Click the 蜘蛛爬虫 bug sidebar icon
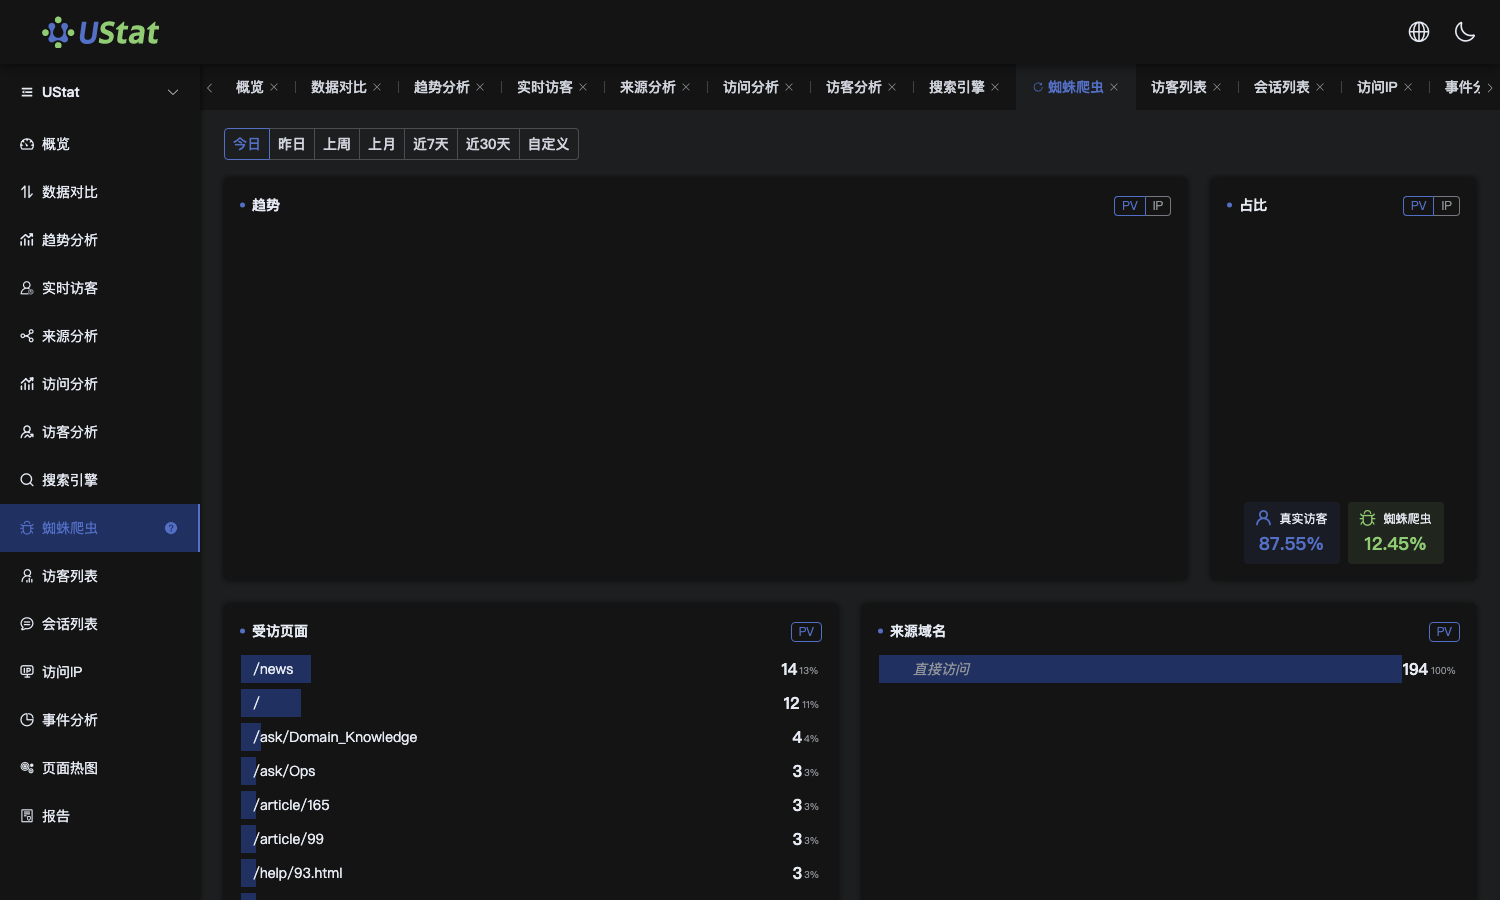1500x900 pixels. [27, 528]
